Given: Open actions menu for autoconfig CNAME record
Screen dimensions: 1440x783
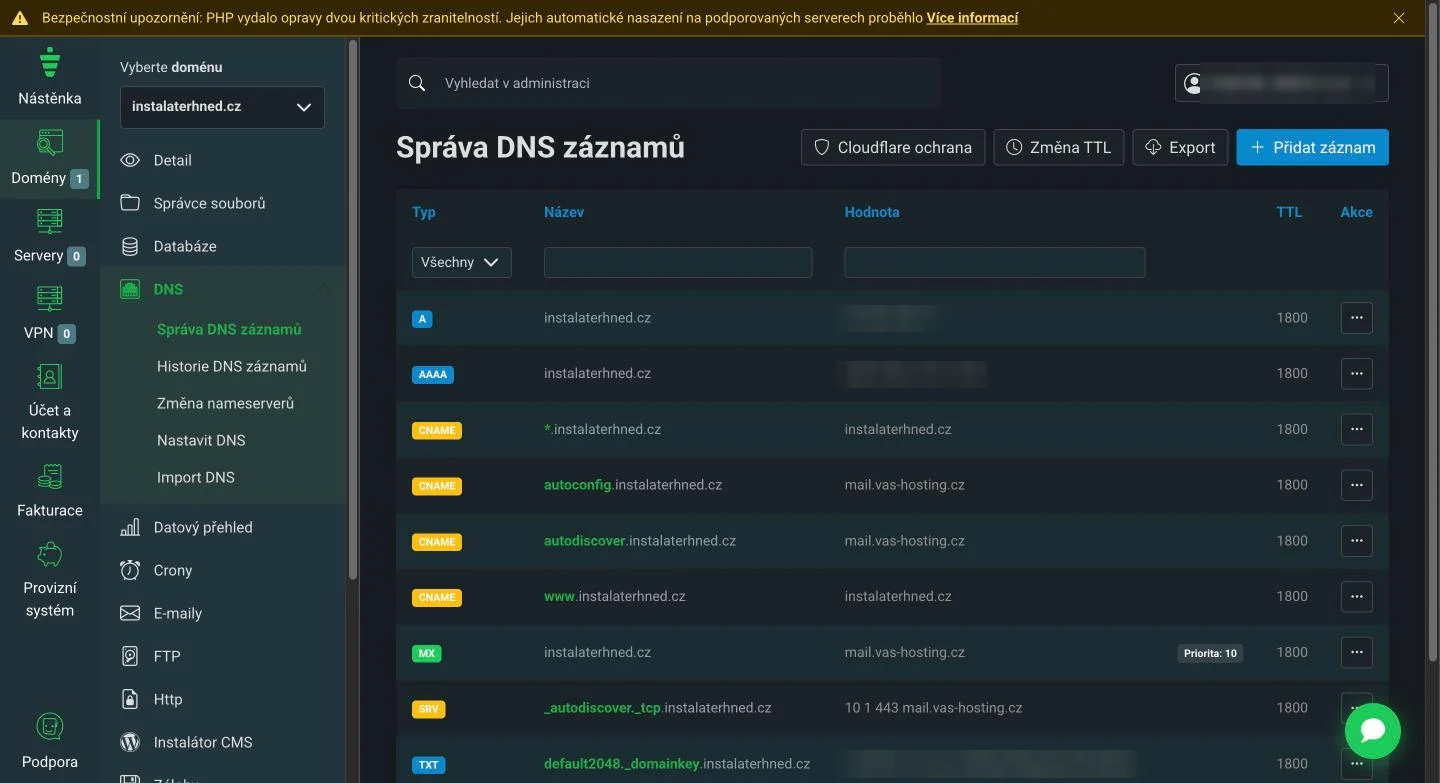Looking at the screenshot, I should pyautogui.click(x=1356, y=485).
